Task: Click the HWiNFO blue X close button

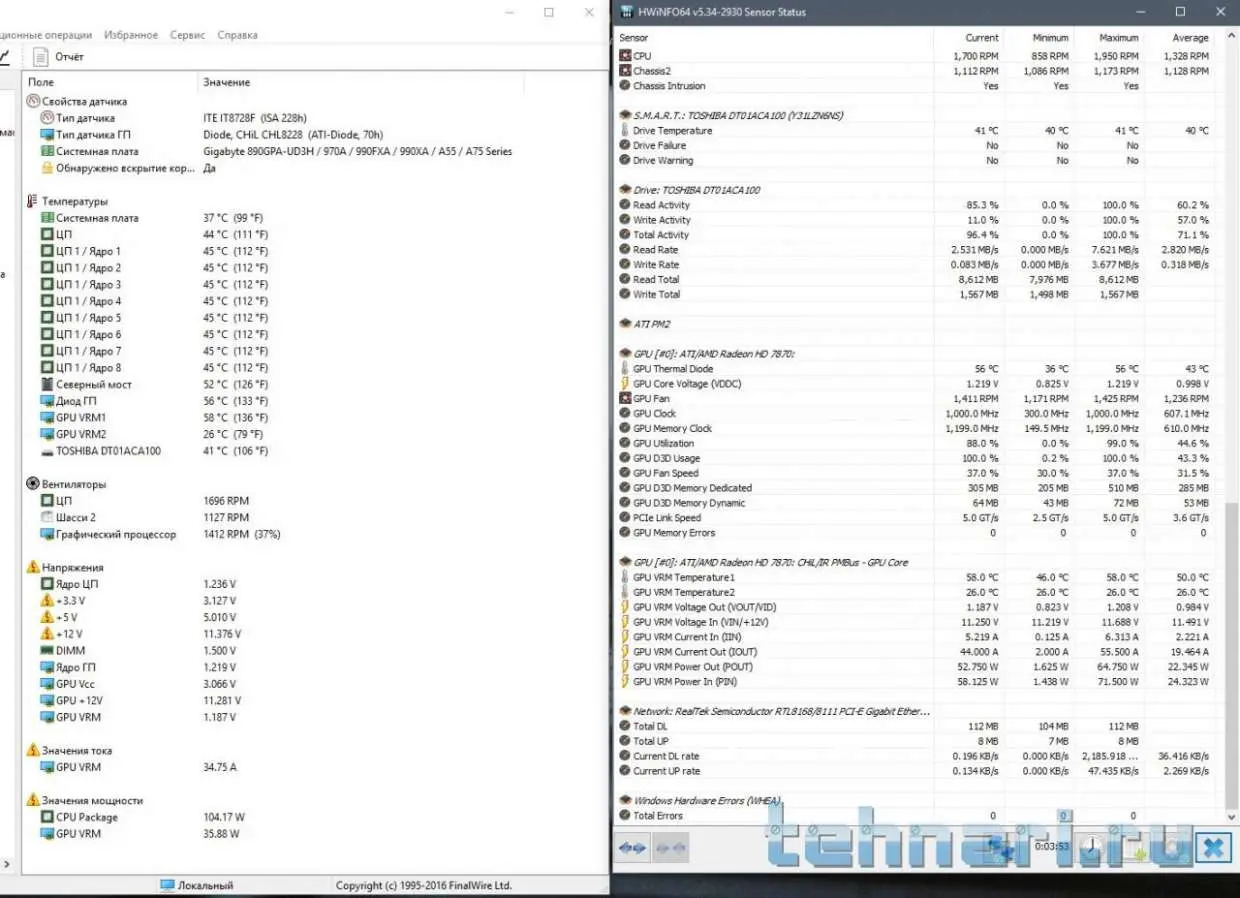Action: coord(1212,848)
